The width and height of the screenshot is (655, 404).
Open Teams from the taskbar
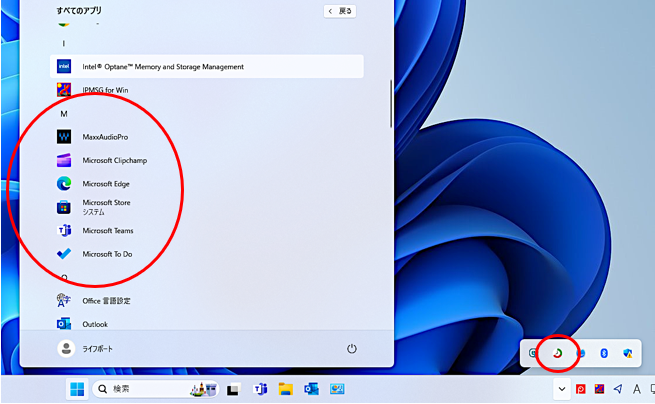click(260, 389)
